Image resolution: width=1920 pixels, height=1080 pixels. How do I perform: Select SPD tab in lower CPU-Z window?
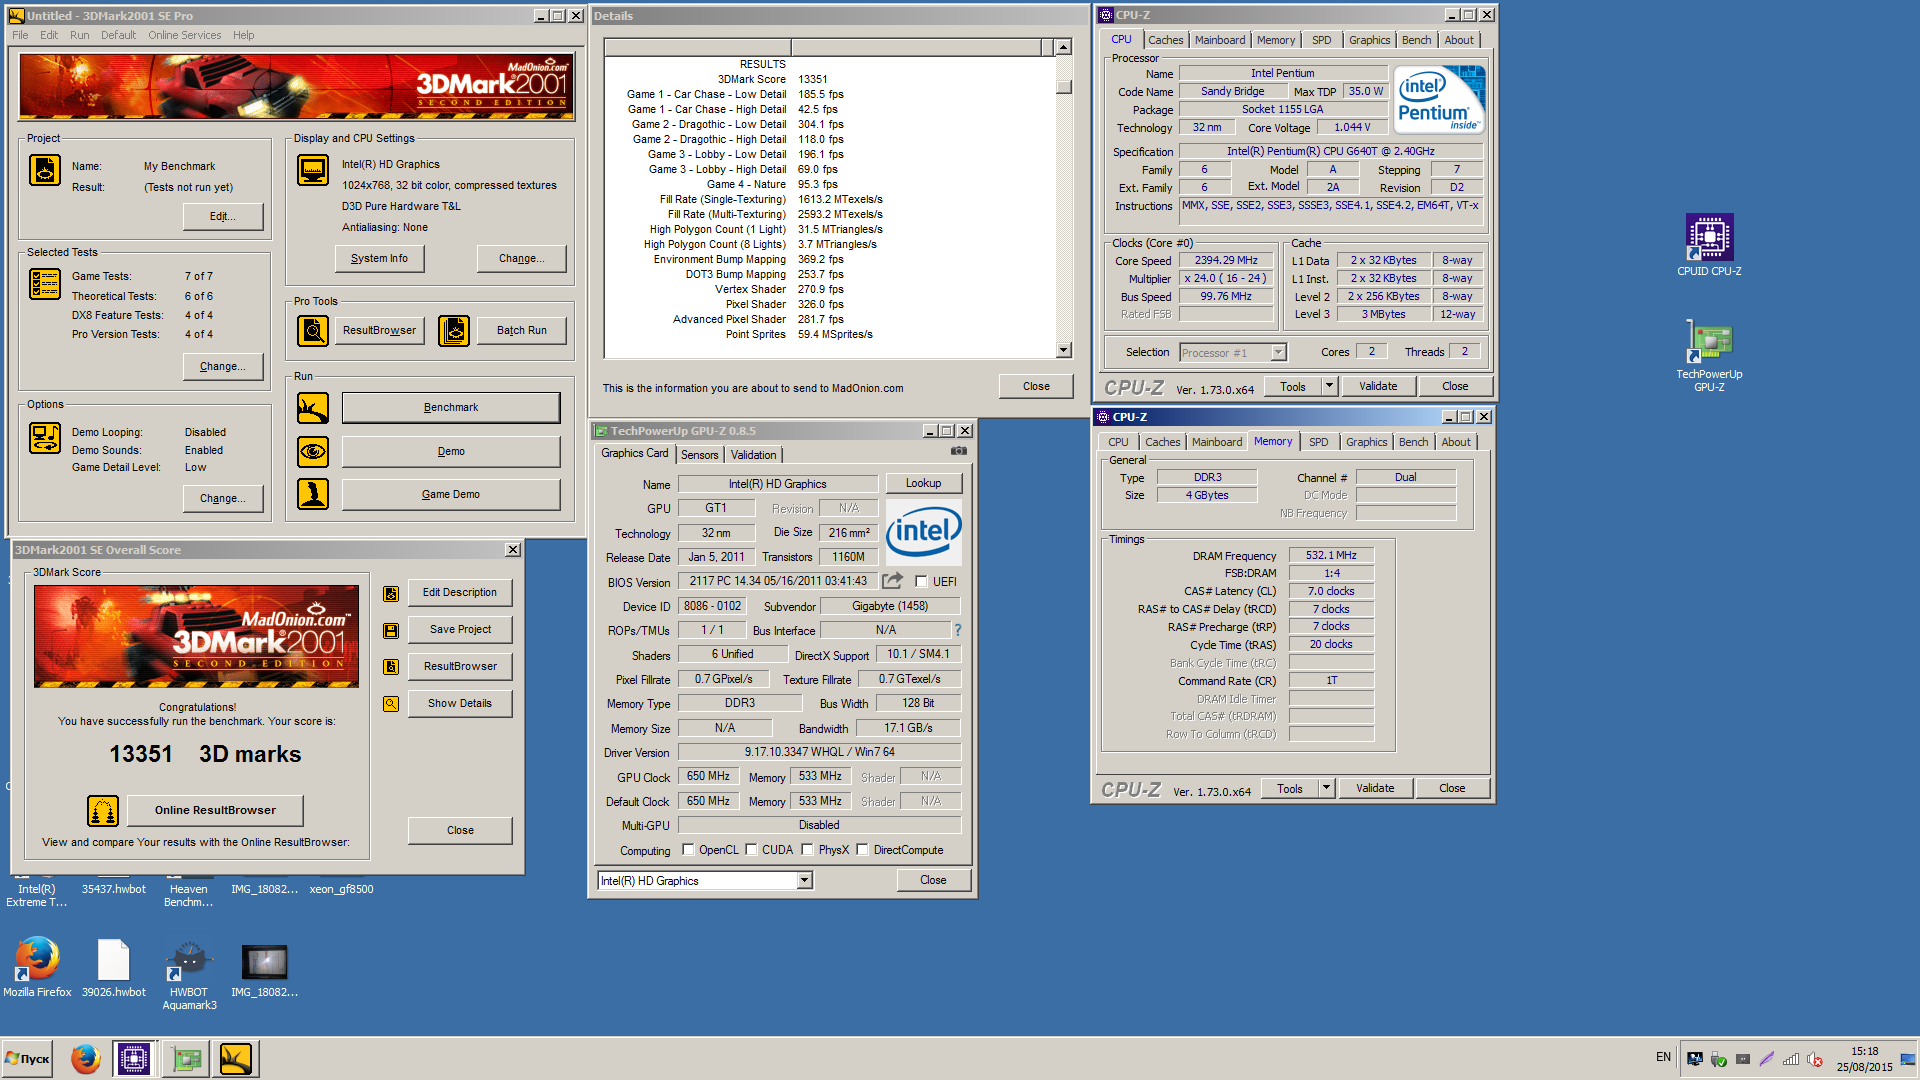click(1319, 442)
